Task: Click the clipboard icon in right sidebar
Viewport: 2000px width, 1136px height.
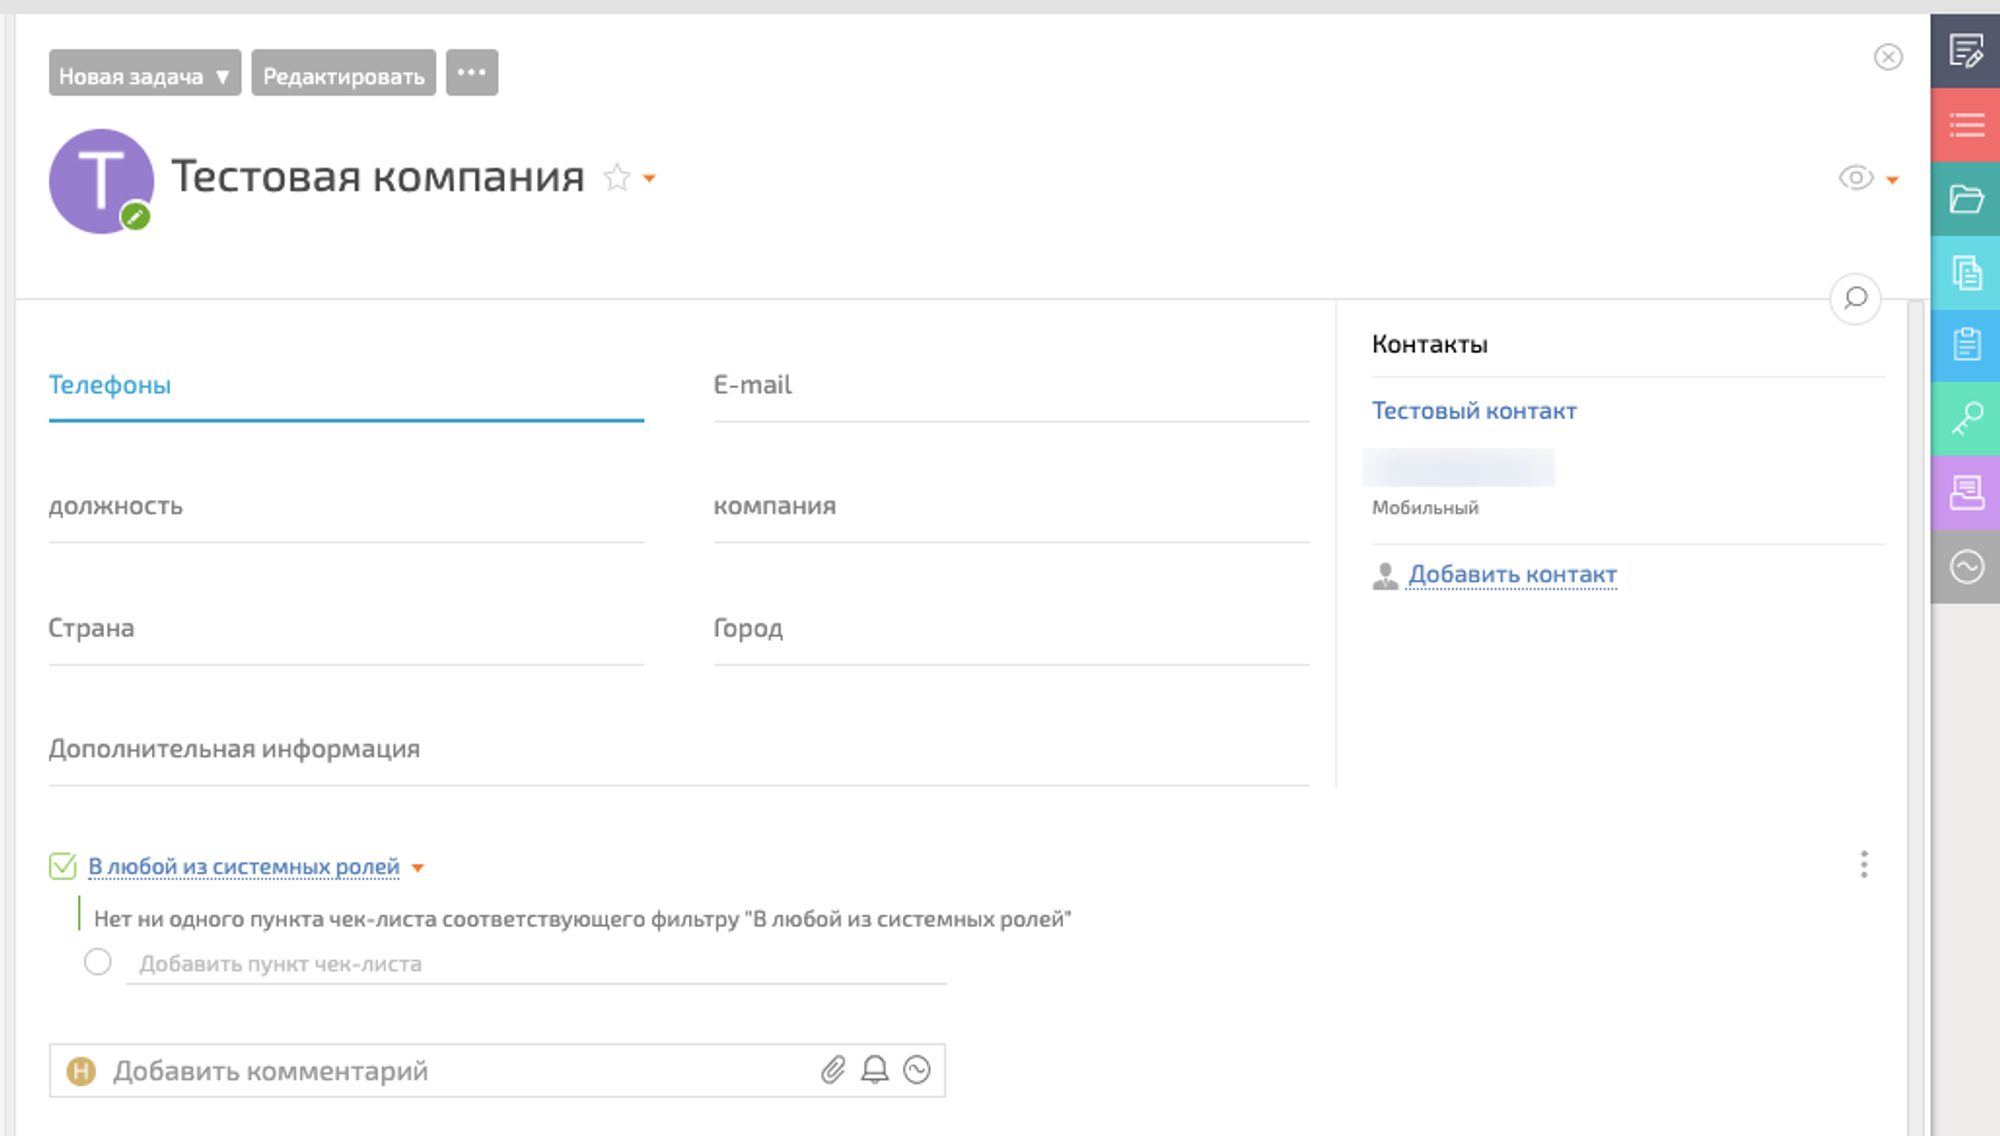Action: click(1965, 345)
